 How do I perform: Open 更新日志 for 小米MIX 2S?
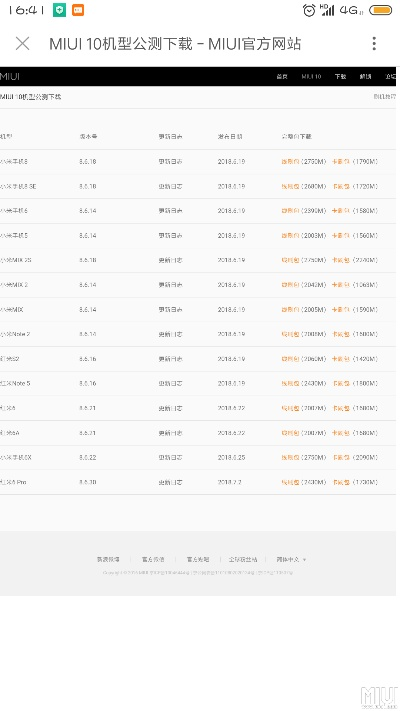tap(171, 260)
